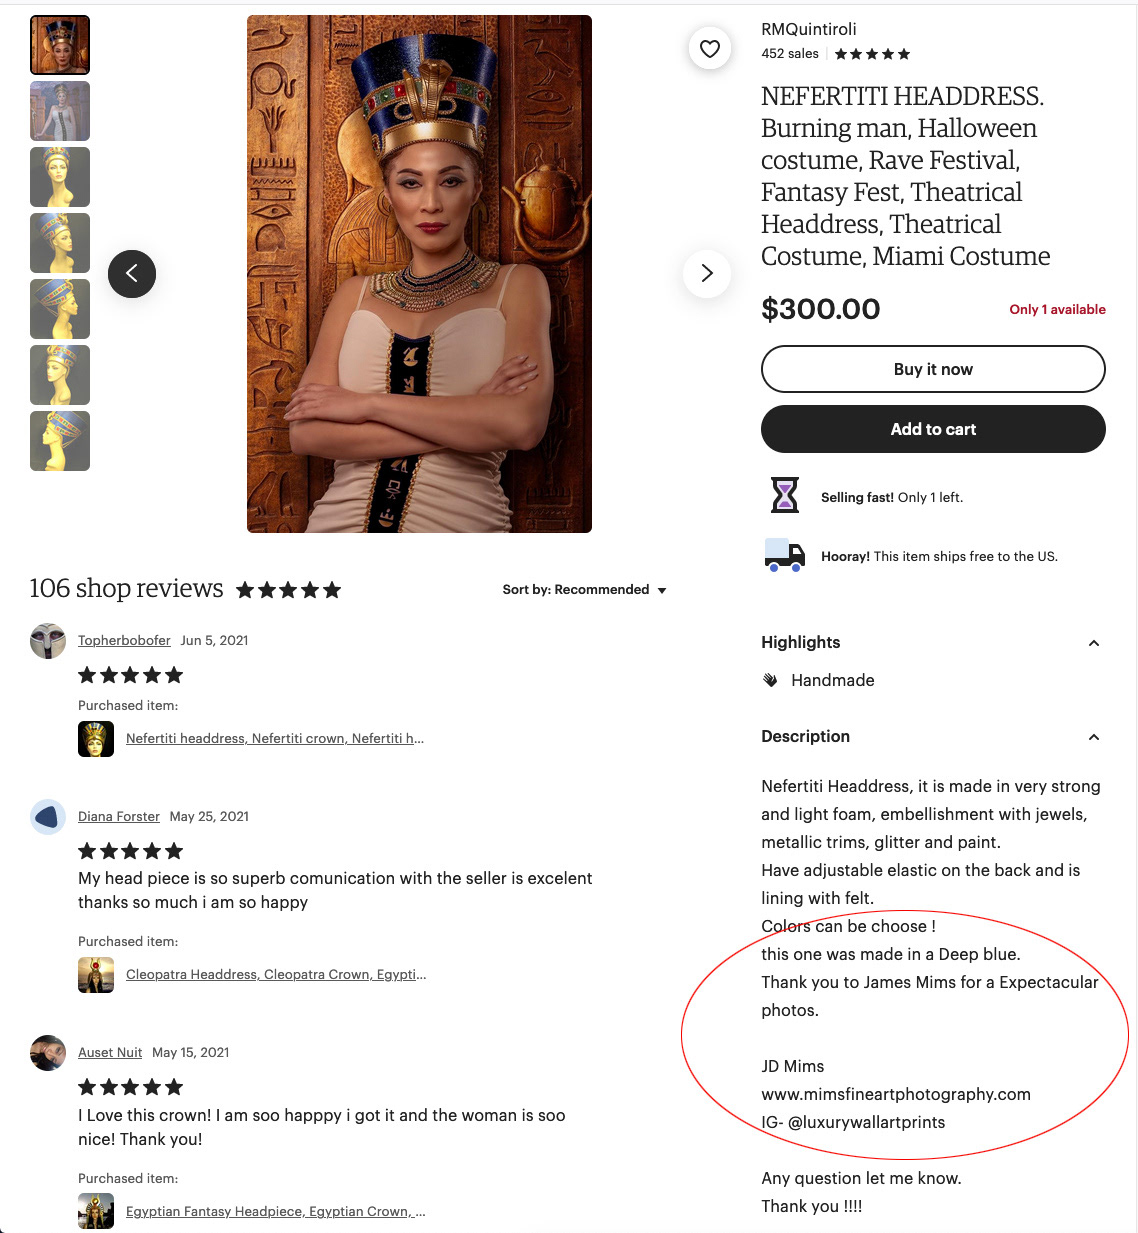Open Diana Forster's profile avatar
1138x1233 pixels.
48,817
